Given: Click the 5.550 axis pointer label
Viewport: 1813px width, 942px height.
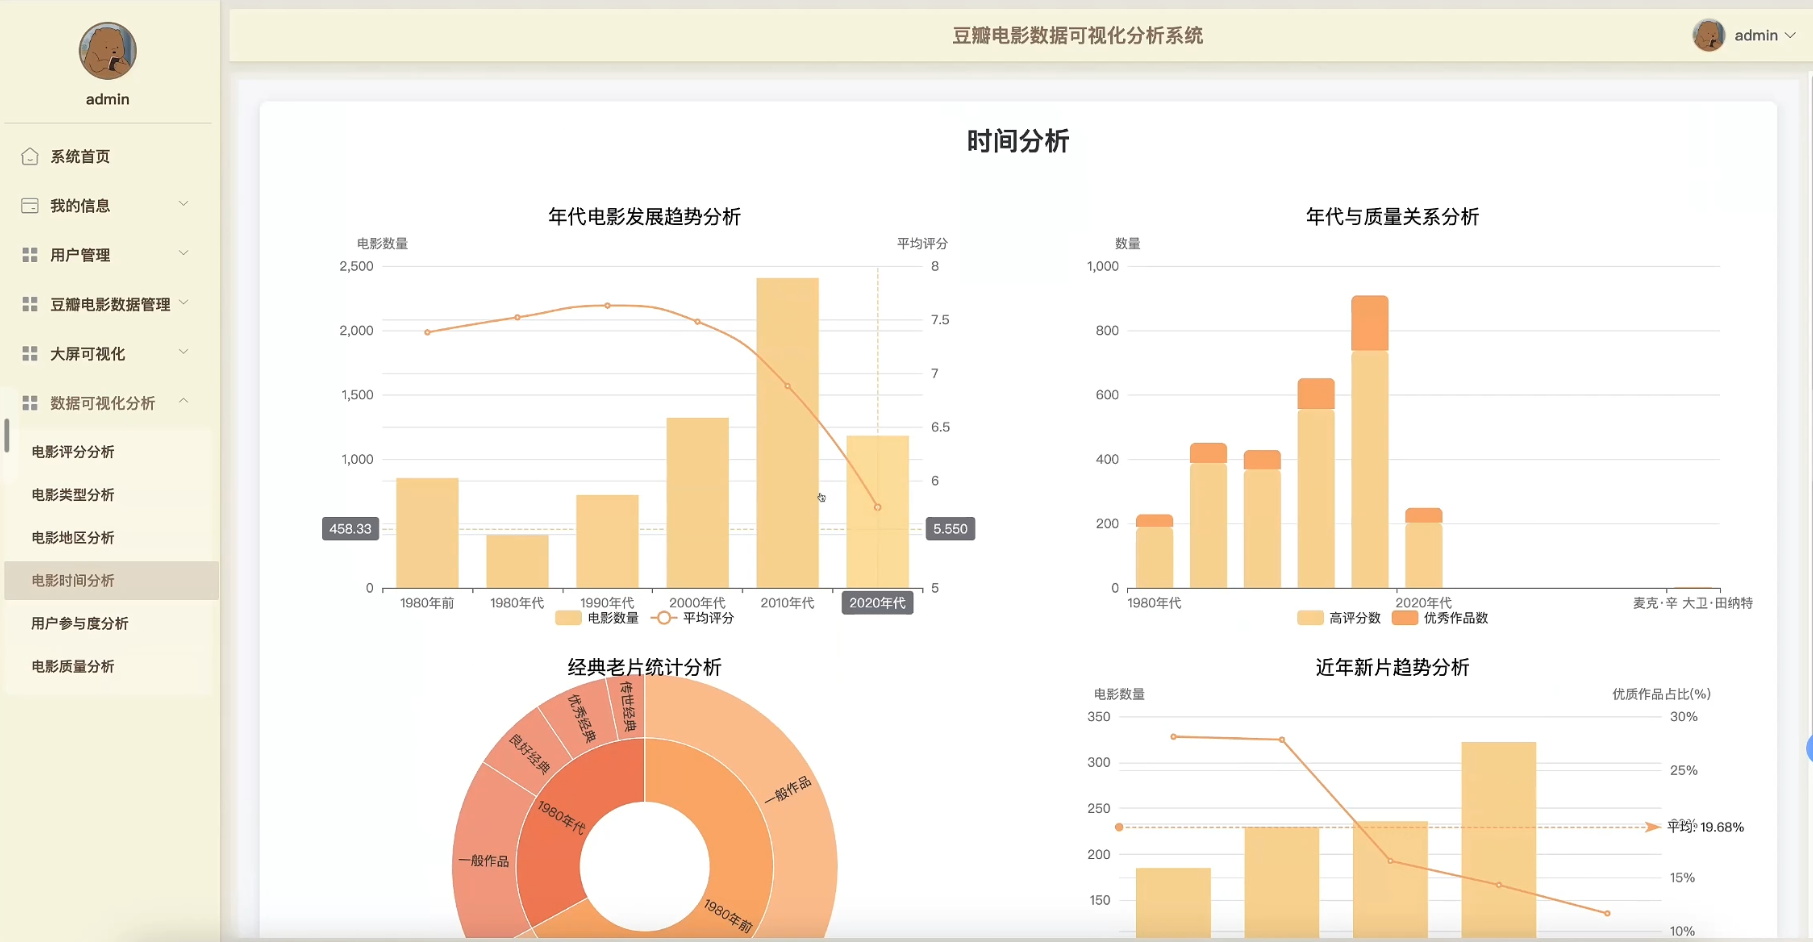Looking at the screenshot, I should (x=950, y=529).
